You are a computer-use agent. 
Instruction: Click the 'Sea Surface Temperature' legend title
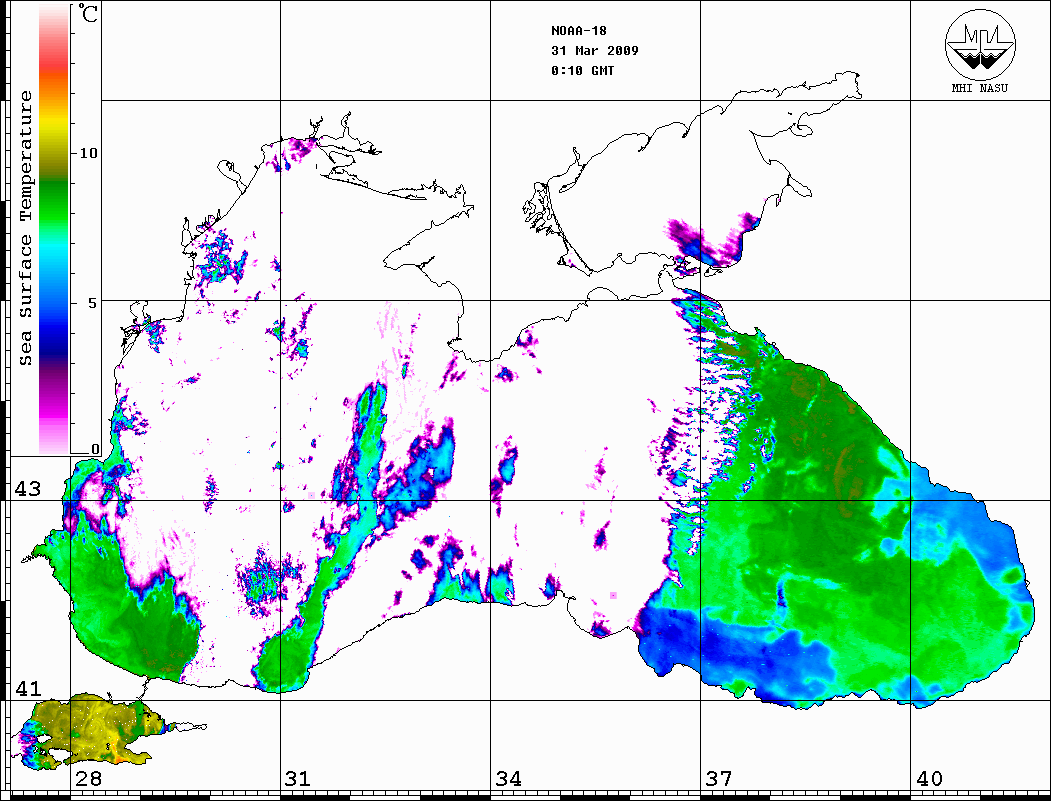(26, 228)
